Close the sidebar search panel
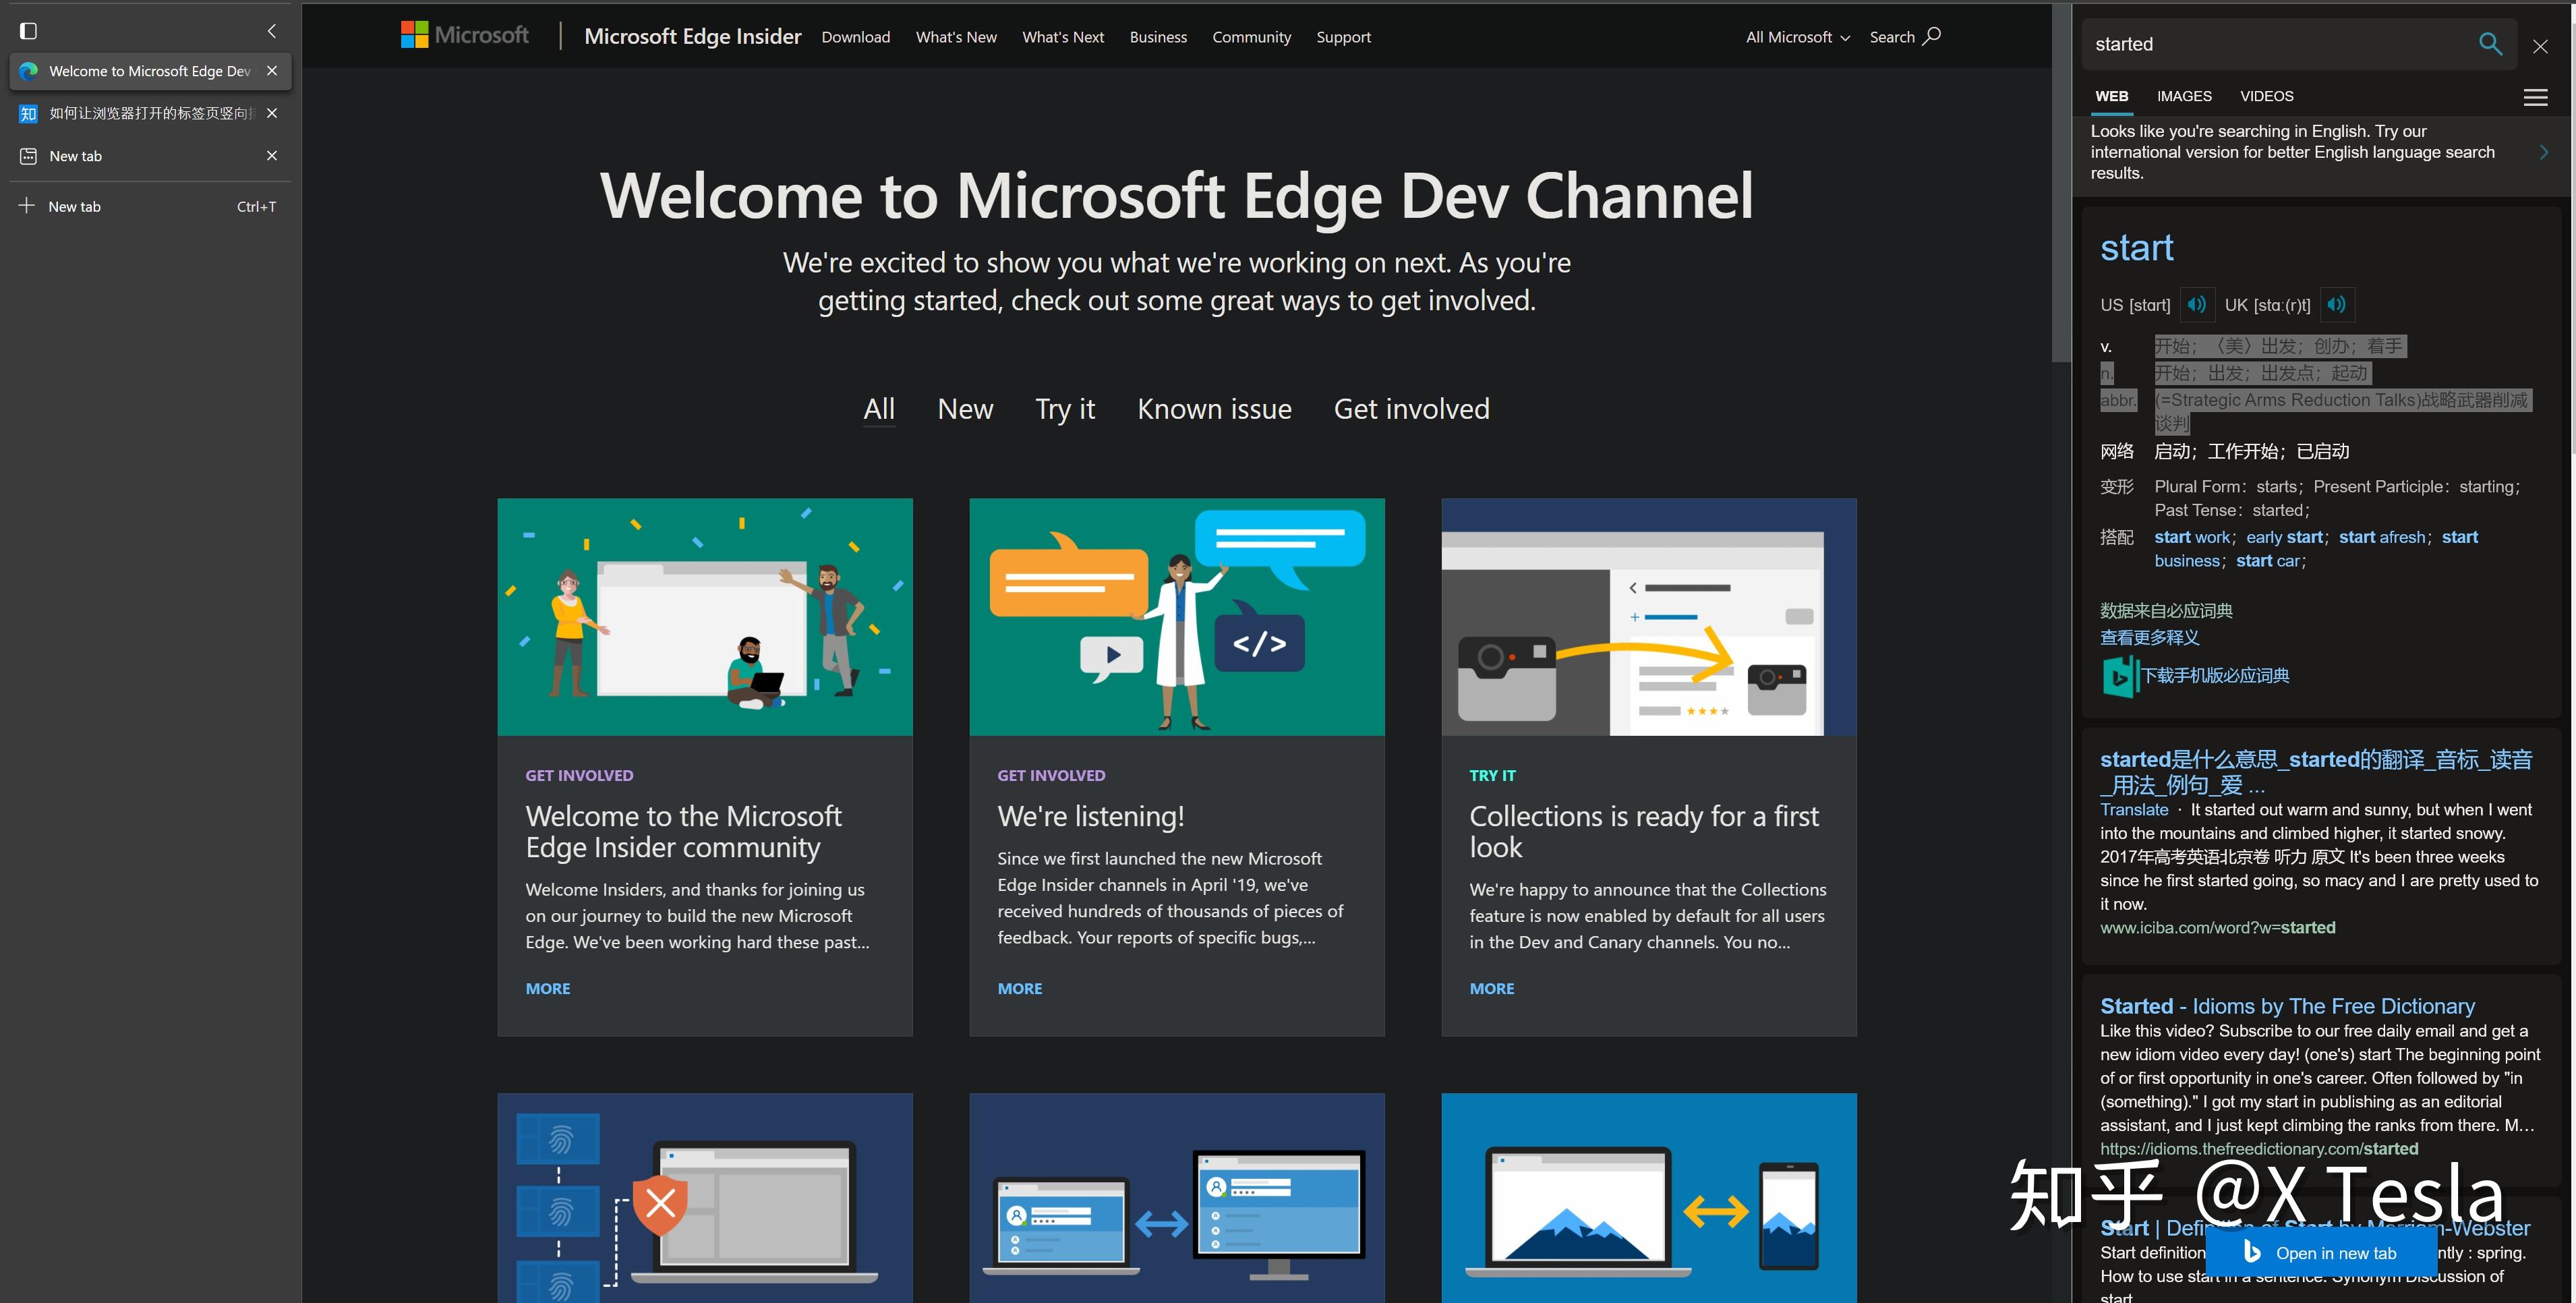 pyautogui.click(x=2540, y=45)
